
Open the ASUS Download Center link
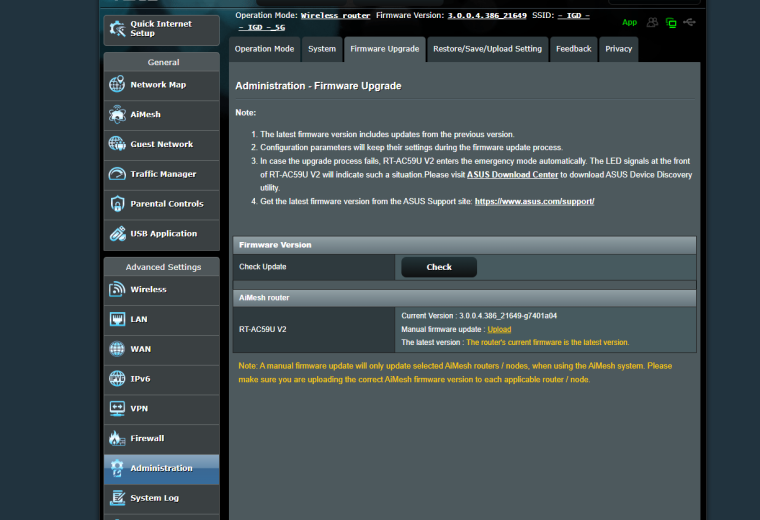coord(512,174)
